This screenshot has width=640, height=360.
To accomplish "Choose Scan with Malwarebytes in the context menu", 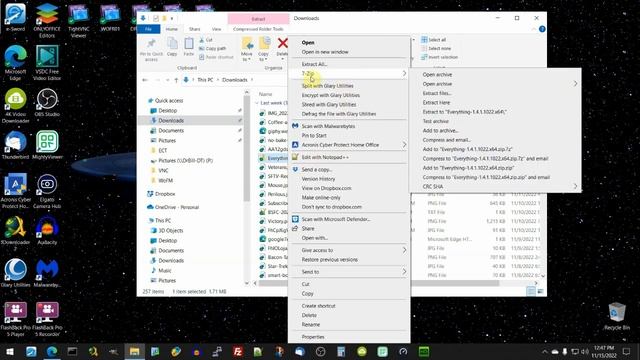I will point(349,126).
